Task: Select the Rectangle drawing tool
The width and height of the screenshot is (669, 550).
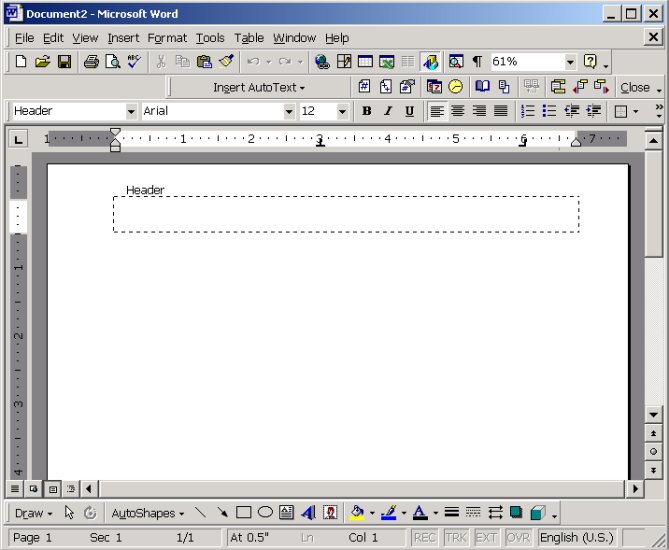Action: point(243,513)
